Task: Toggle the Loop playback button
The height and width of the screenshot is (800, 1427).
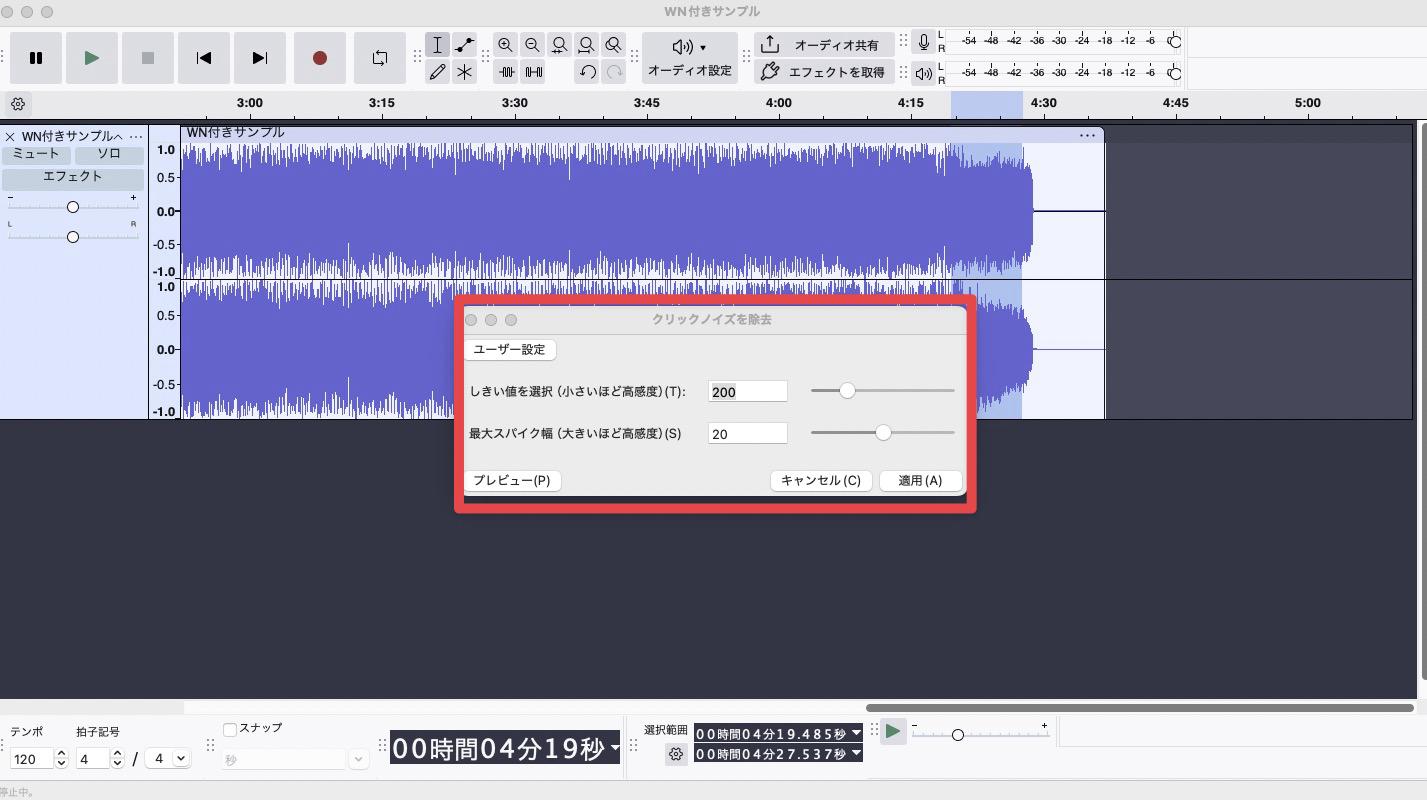Action: coord(379,58)
